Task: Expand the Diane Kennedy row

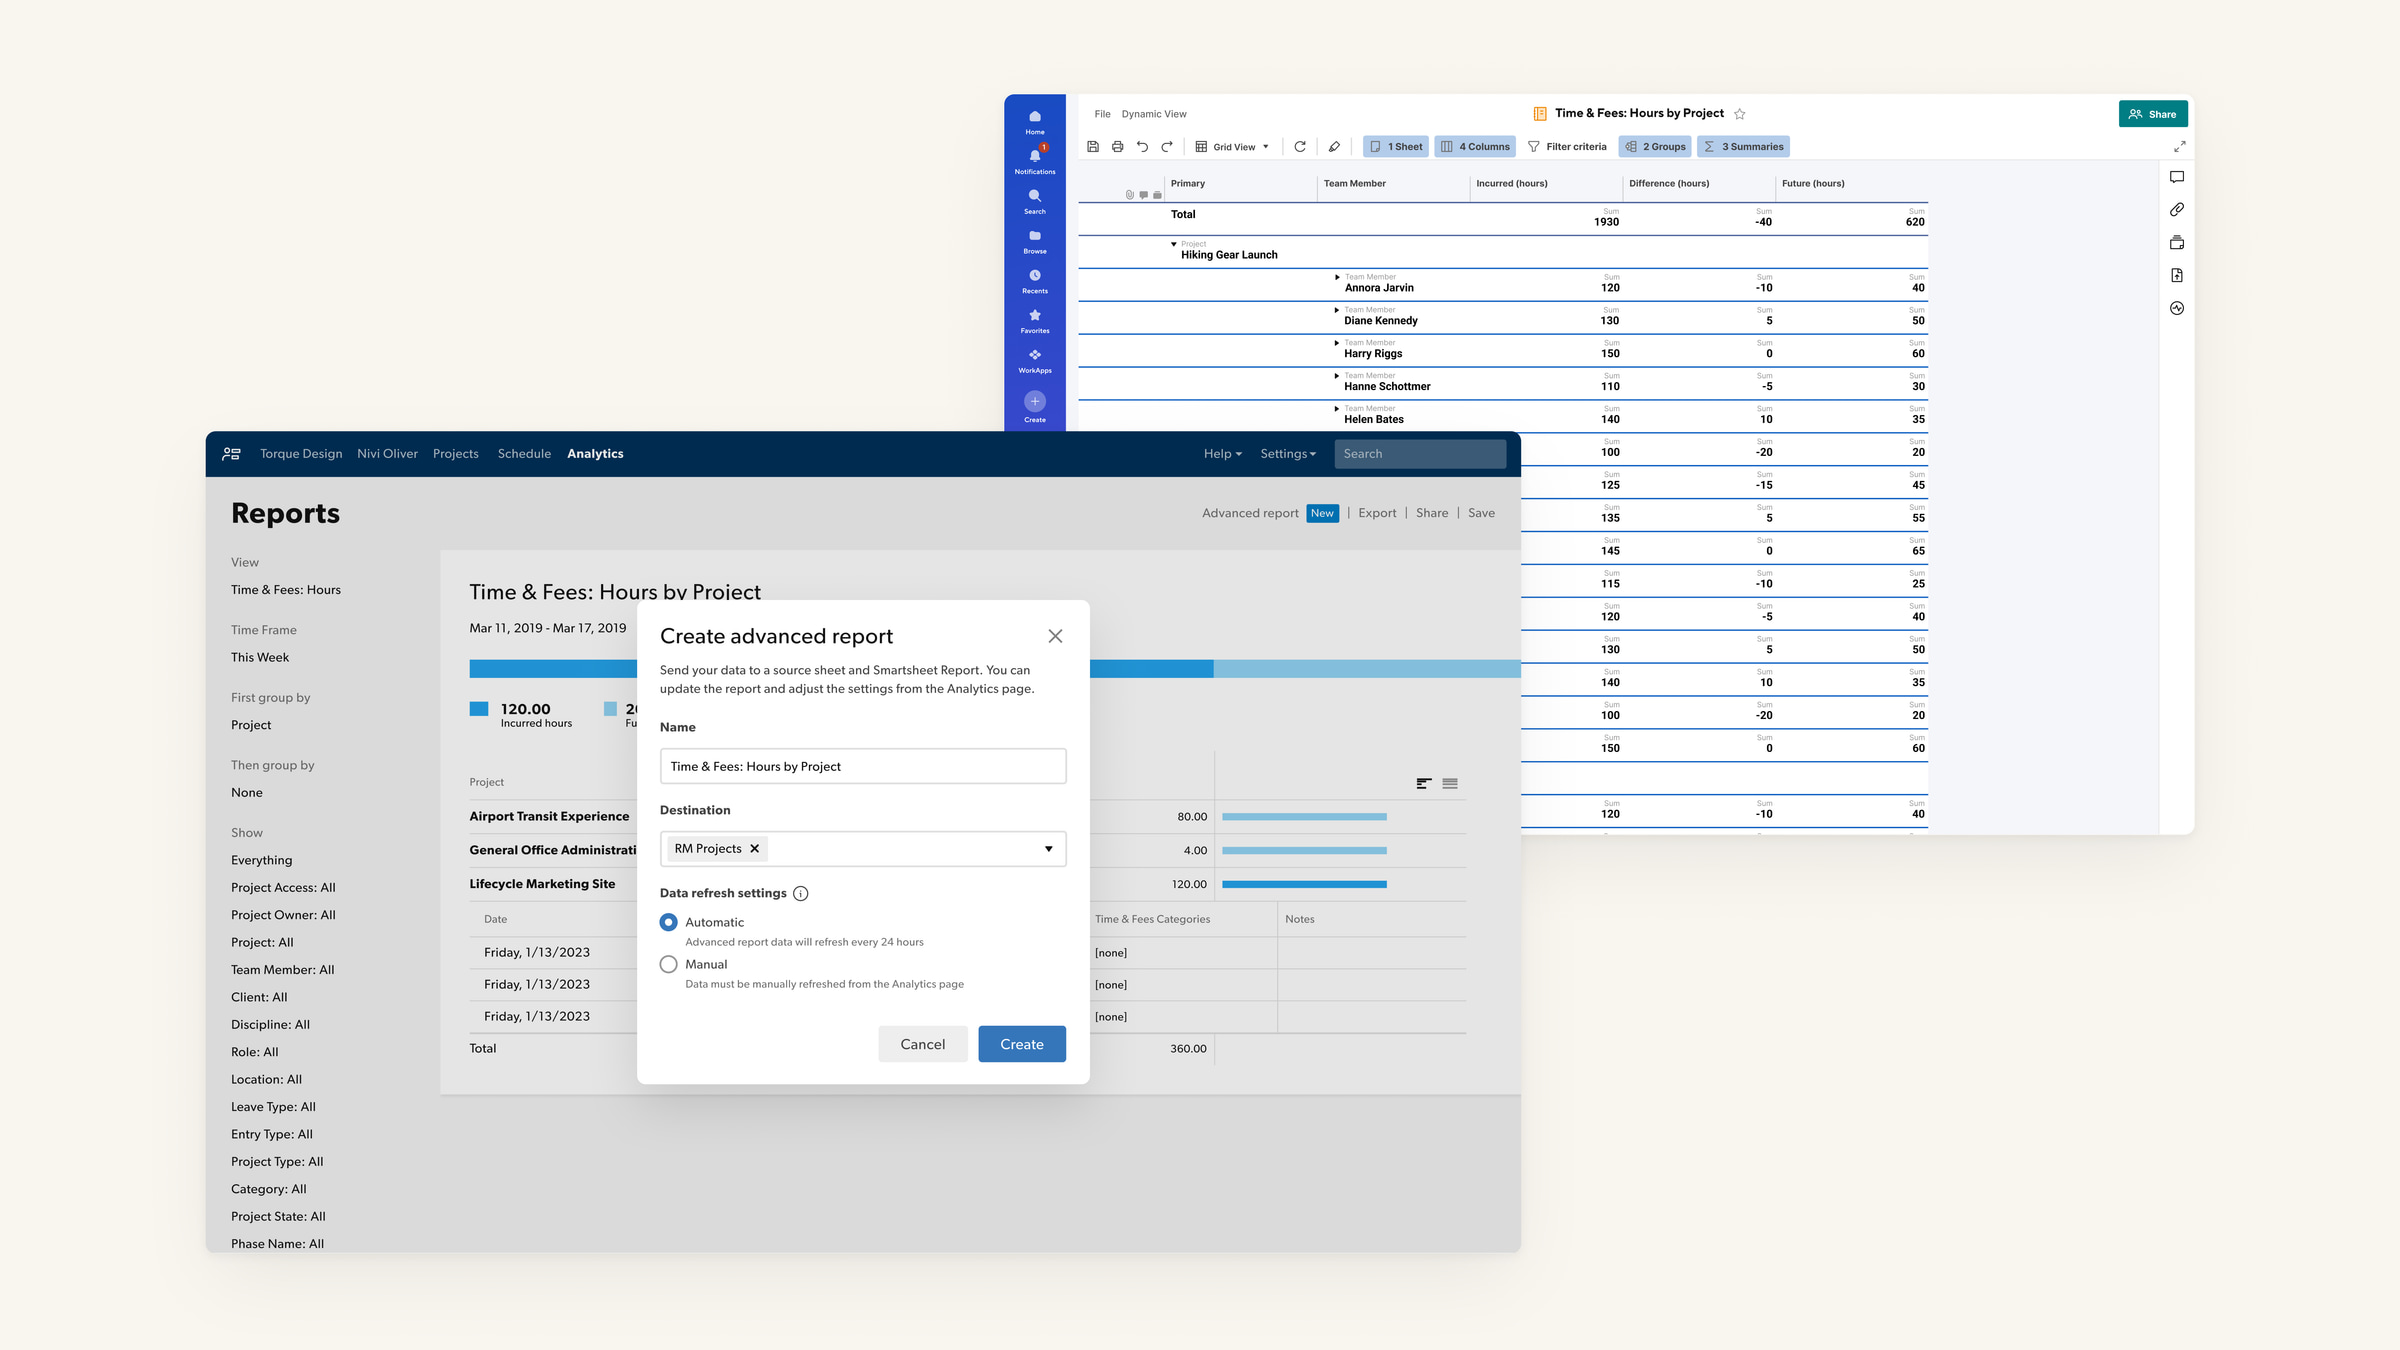Action: [1337, 310]
